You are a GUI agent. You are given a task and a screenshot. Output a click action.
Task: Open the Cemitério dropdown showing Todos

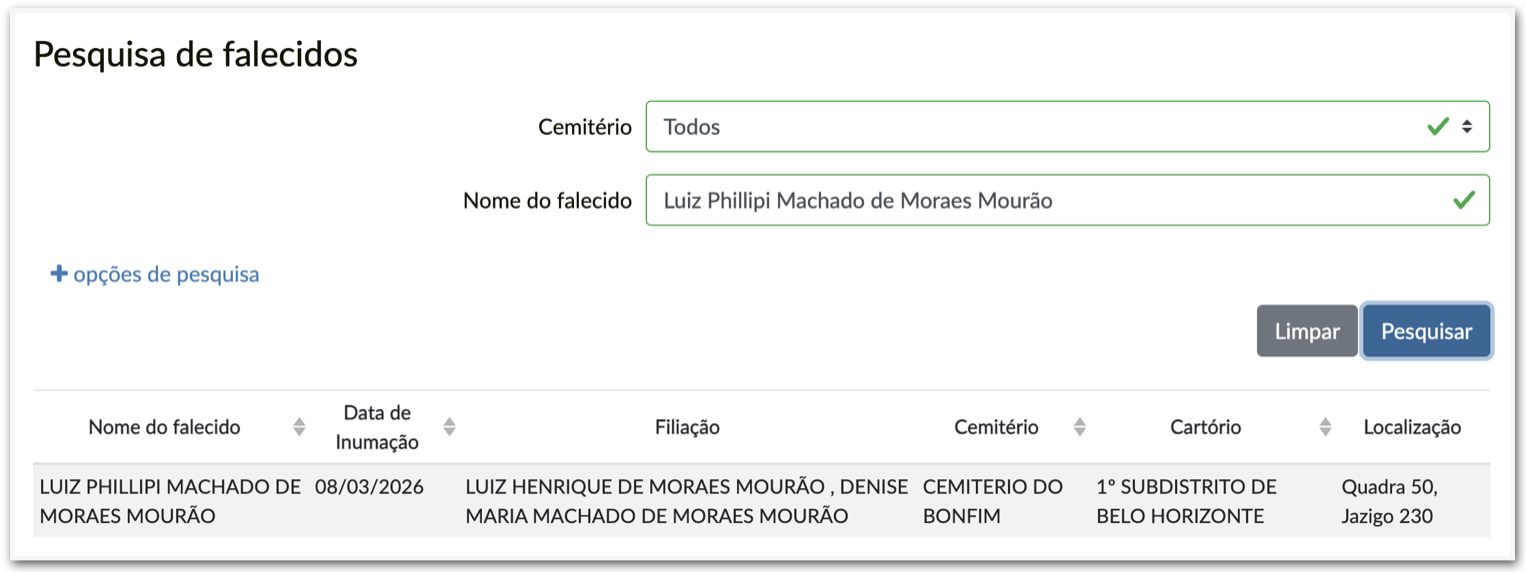point(1040,127)
